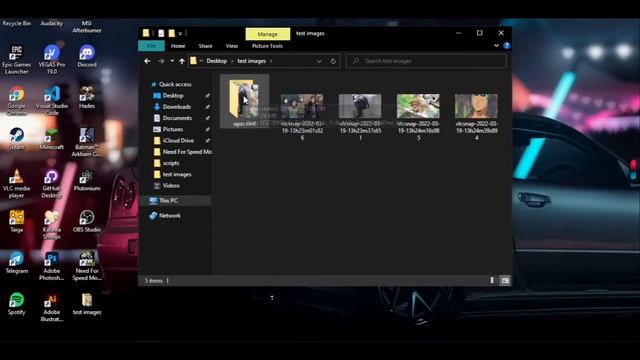Open the Picture Tools tab

[x=267, y=46]
